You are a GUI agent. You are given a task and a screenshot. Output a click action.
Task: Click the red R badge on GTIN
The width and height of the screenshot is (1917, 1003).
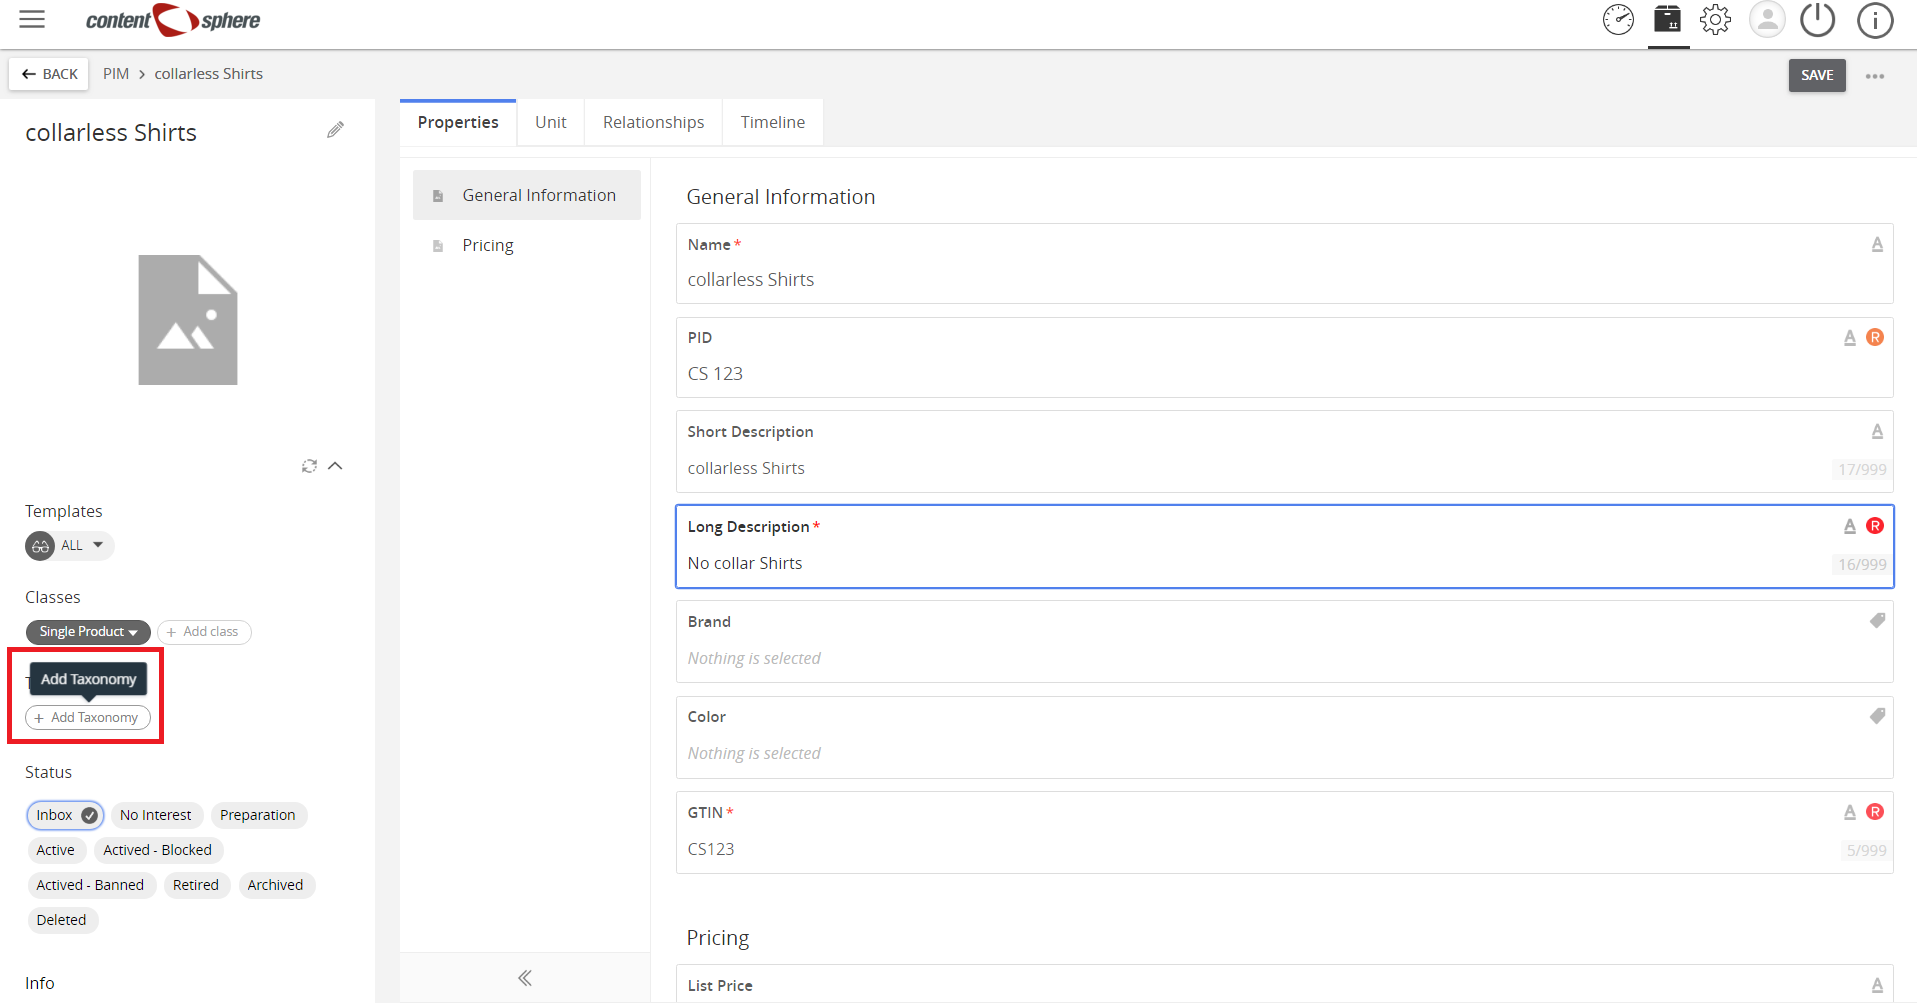tap(1875, 812)
